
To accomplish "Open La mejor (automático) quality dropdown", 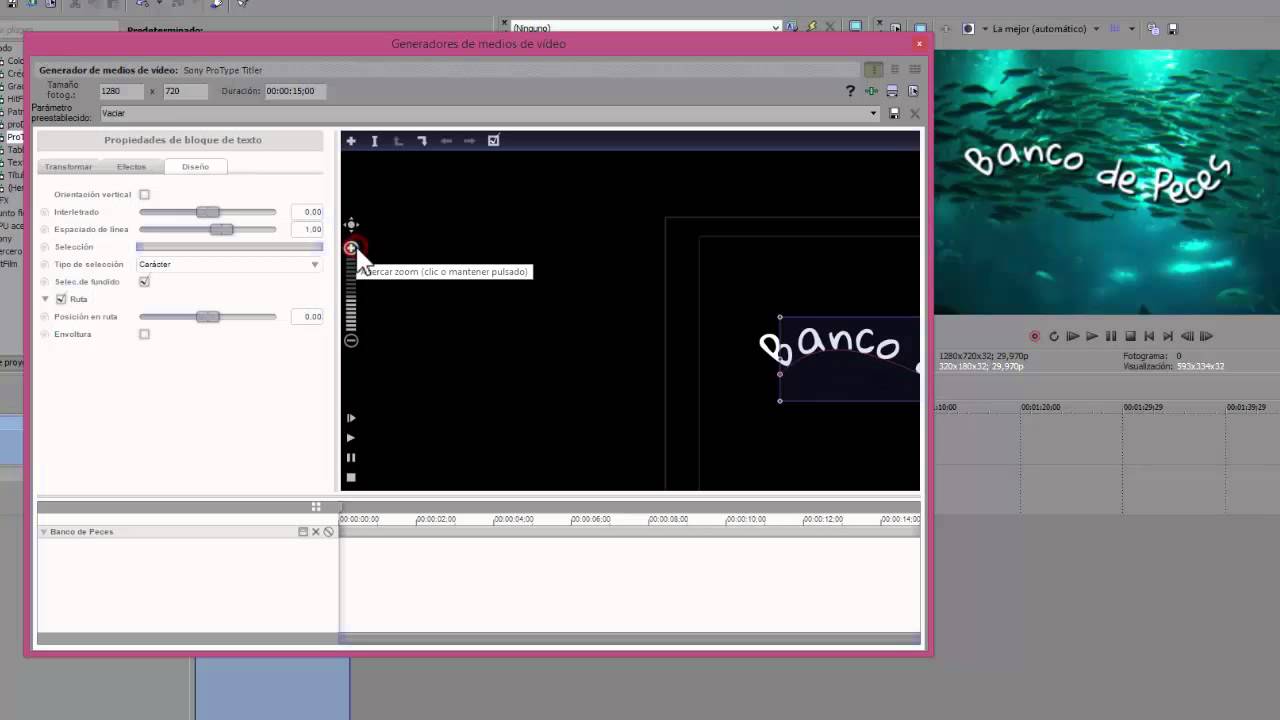I will pos(1046,29).
